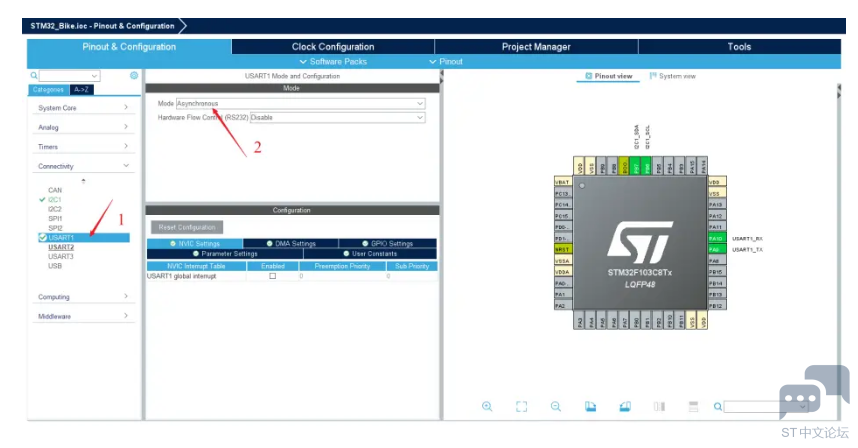Switch to the Clock Configuration tab

(333, 46)
